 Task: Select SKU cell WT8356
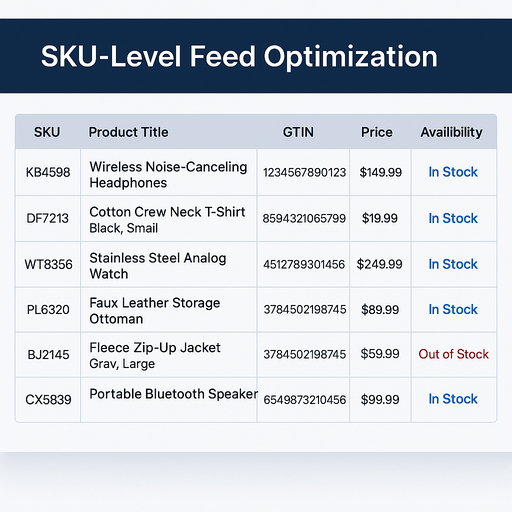tap(48, 264)
